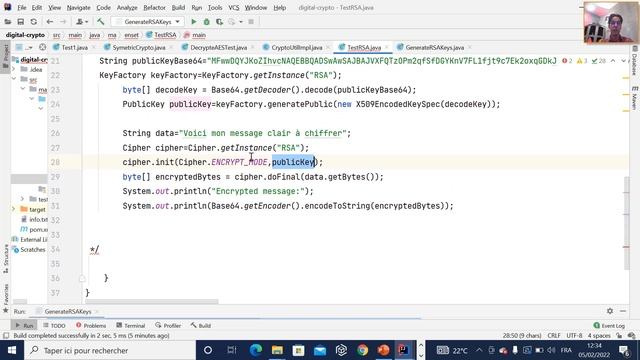Image resolution: width=640 pixels, height=360 pixels.
Task: Toggle the Maven tool window stripe button
Action: [x=635, y=98]
